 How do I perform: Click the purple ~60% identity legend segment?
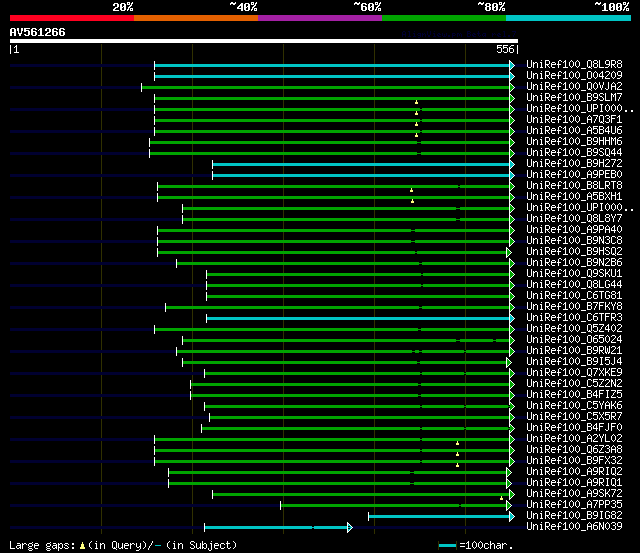pos(320,18)
